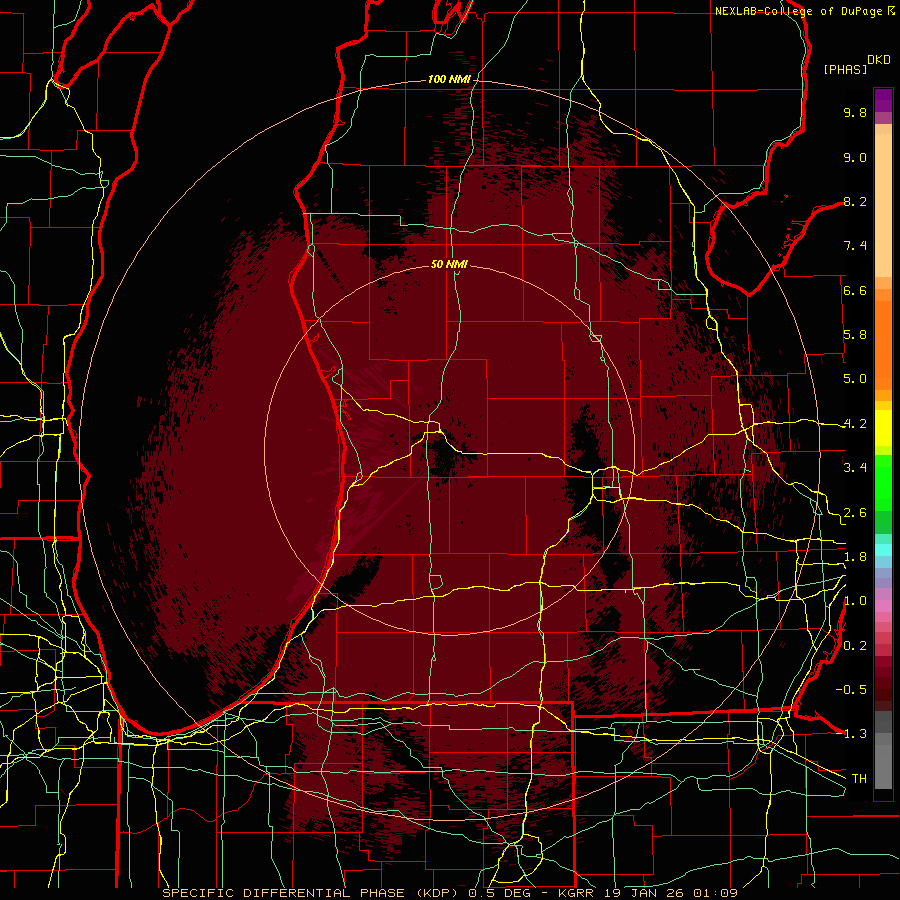The height and width of the screenshot is (900, 900).
Task: Click the 5.0 value on the color scale
Action: [x=855, y=379]
